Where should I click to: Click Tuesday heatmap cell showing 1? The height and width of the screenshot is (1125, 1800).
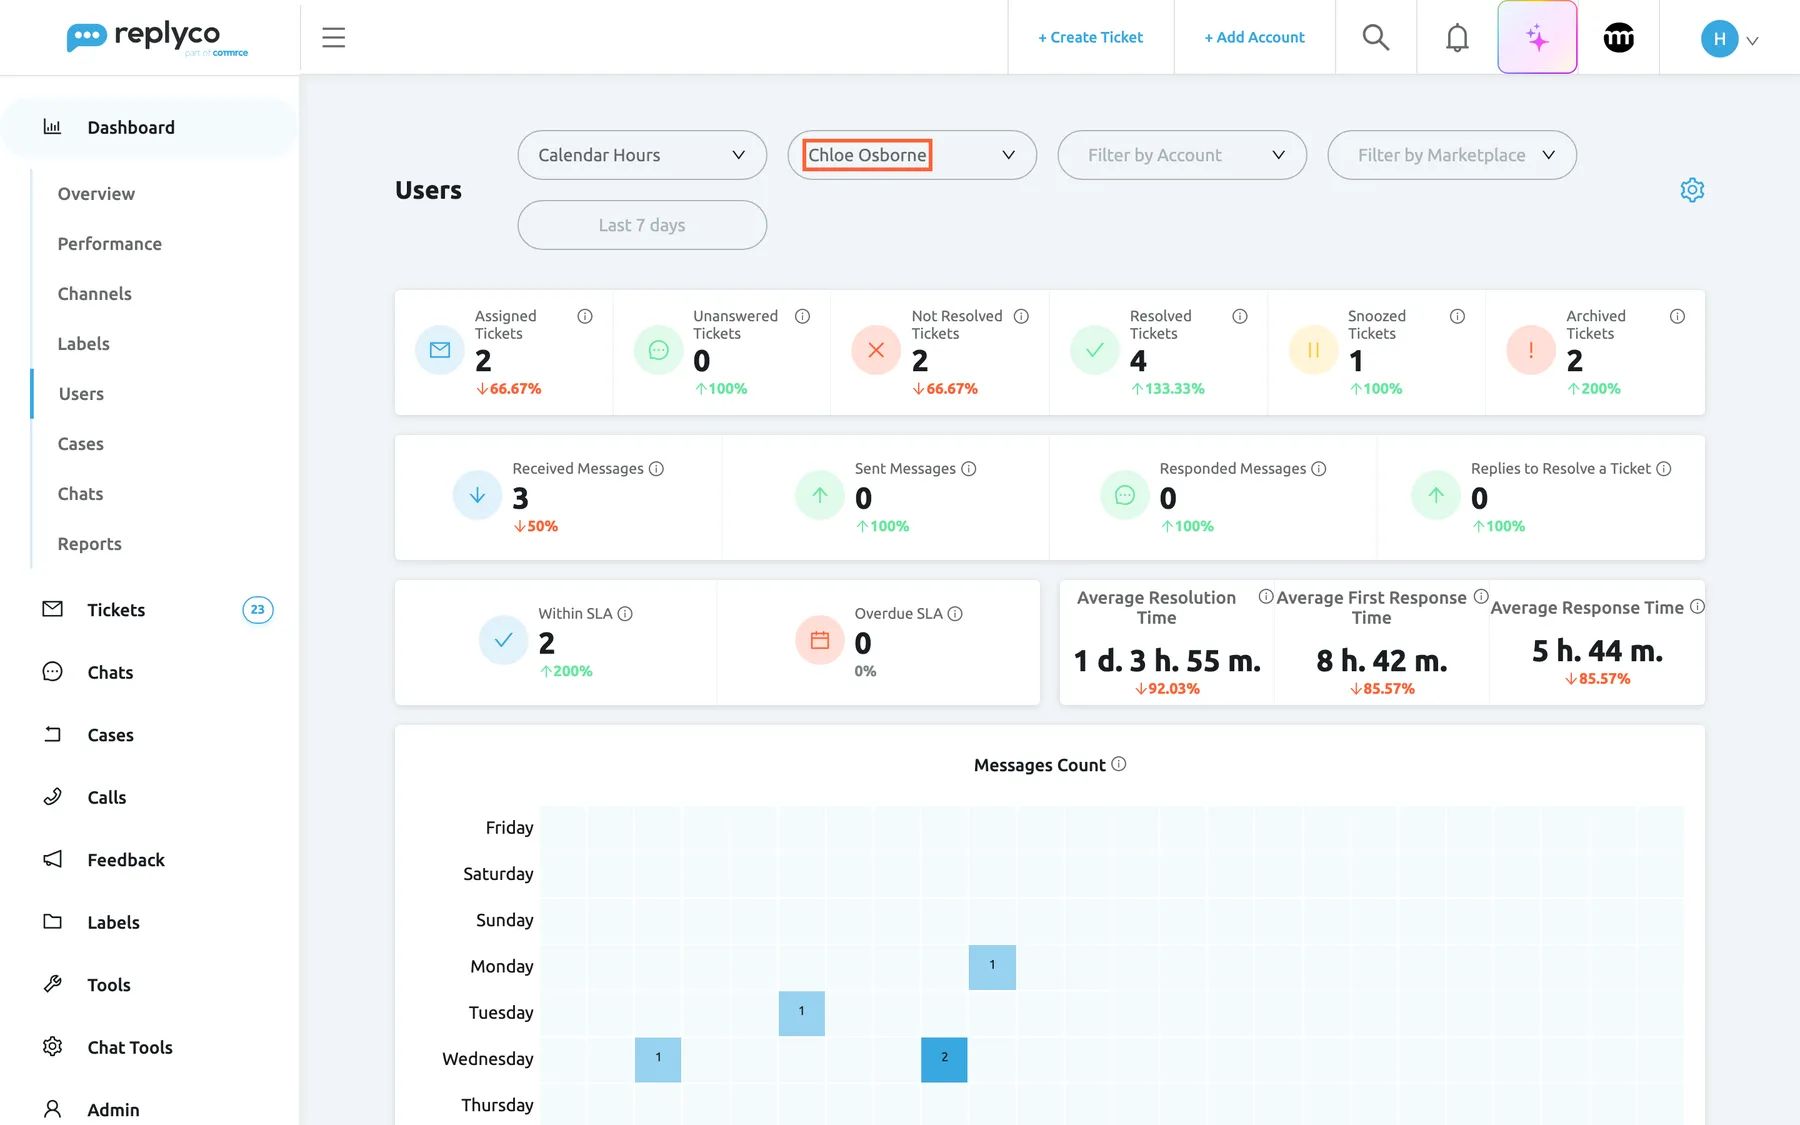[802, 1013]
